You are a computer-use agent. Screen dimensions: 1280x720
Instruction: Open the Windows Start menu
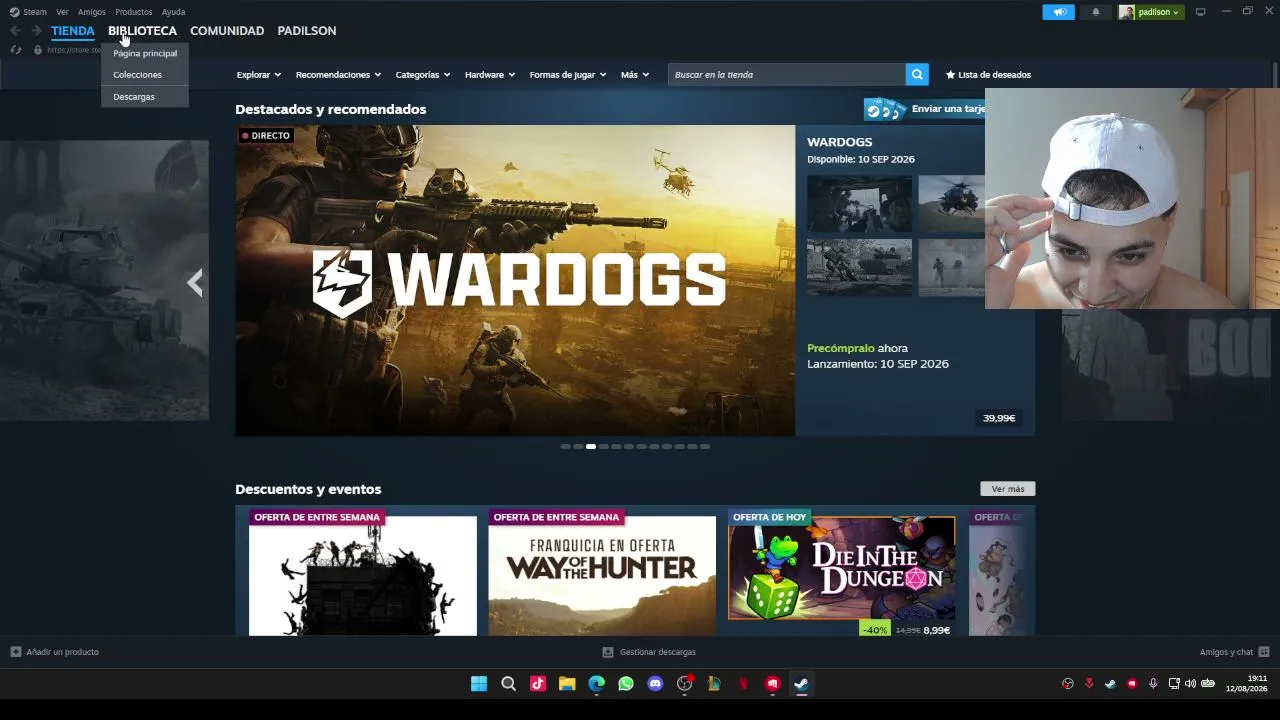tap(479, 684)
